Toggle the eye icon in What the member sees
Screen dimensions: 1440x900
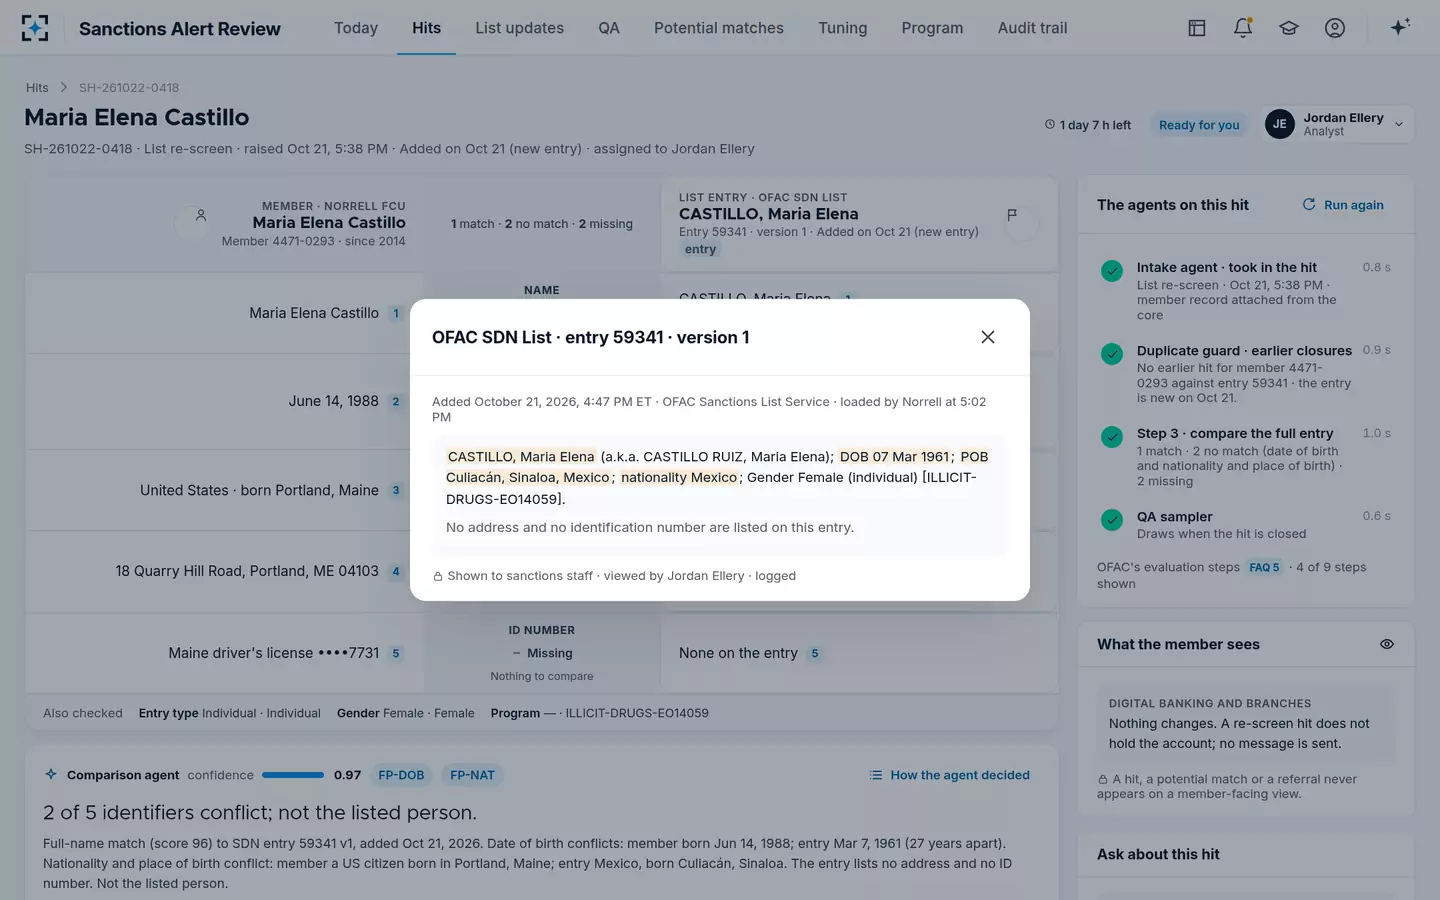pos(1387,644)
